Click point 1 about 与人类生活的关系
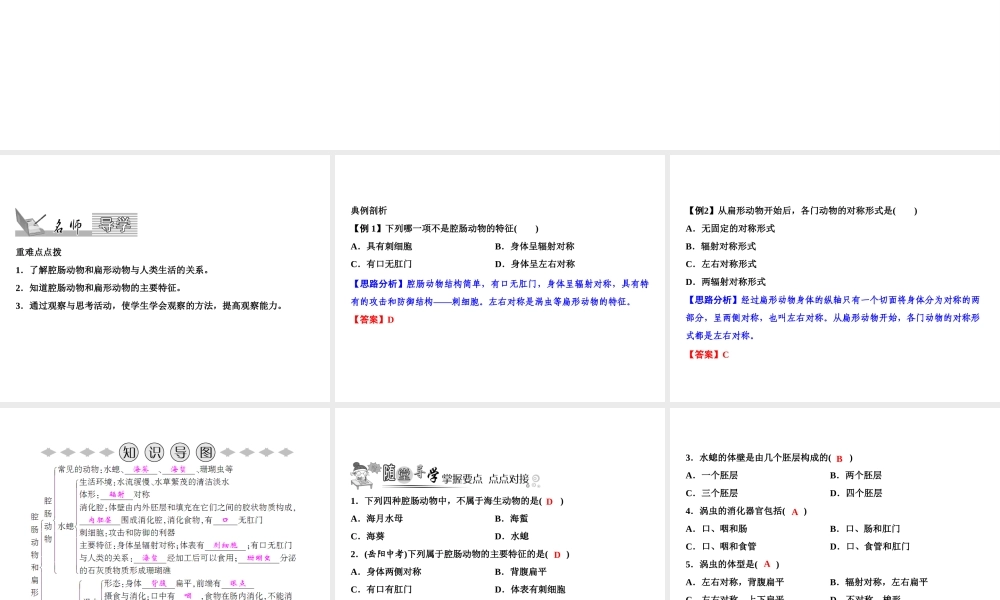Screen dimensions: 1000x600 [113, 270]
